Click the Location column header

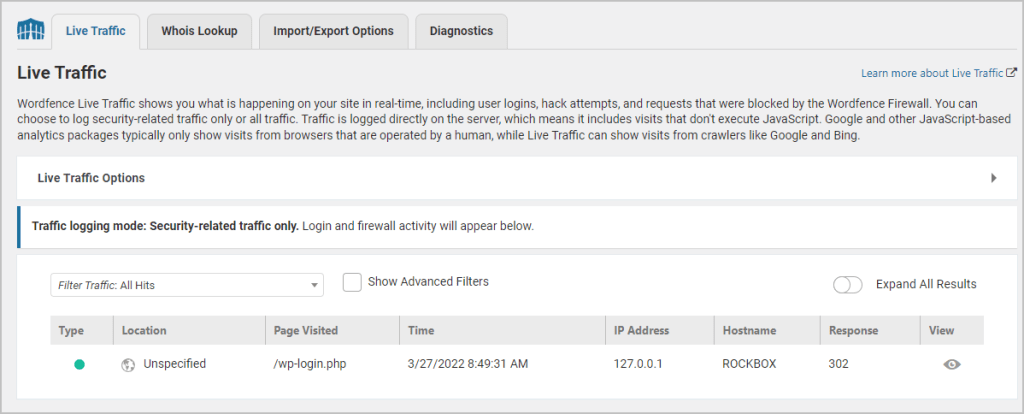pyautogui.click(x=189, y=330)
